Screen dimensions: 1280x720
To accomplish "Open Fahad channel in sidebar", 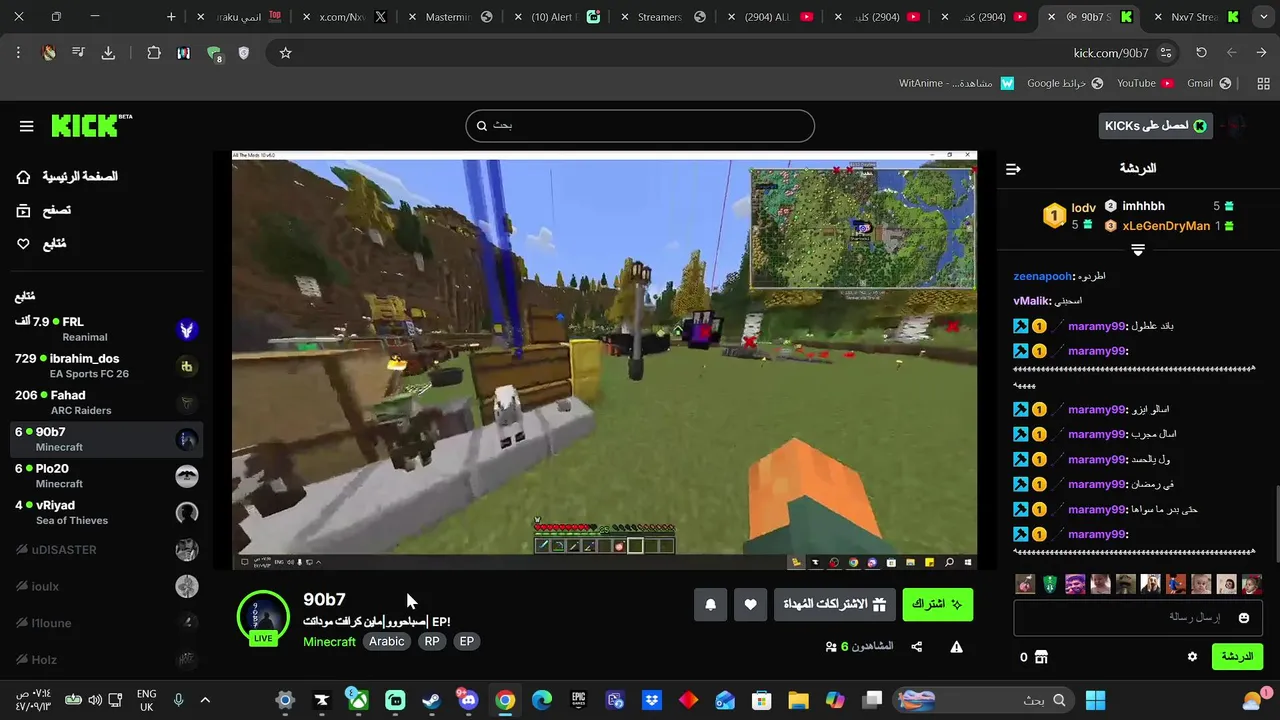I will tap(106, 403).
